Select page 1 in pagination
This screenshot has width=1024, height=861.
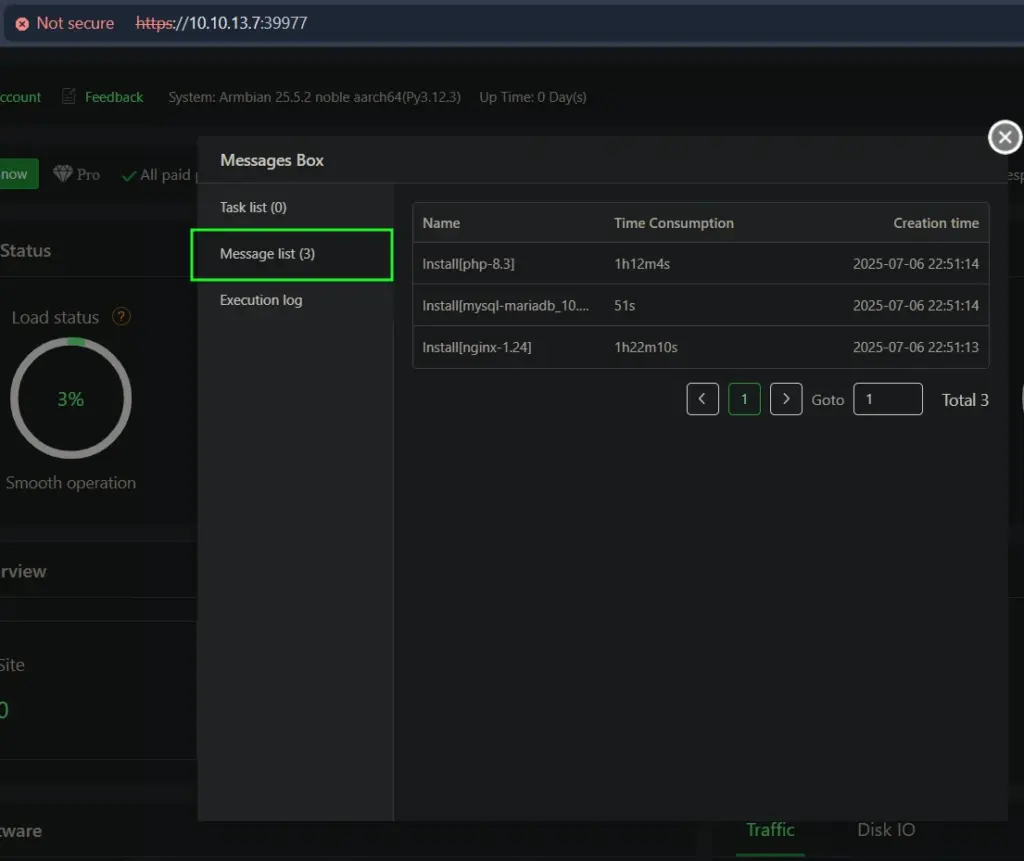[x=744, y=398]
